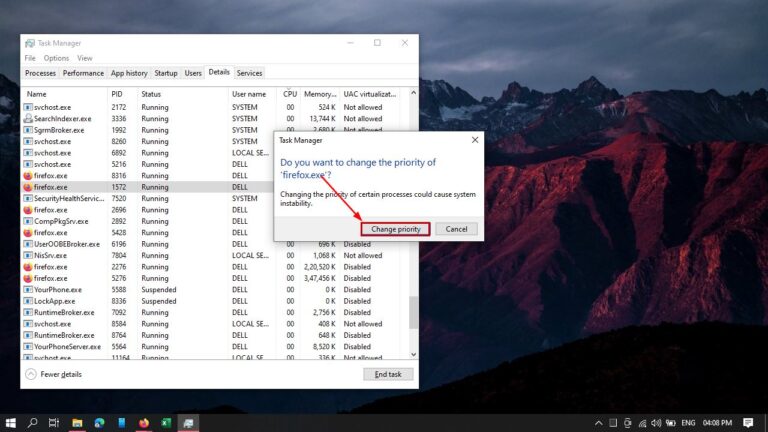Click the Firefox icon in the PID 5428 row
This screenshot has height=432, width=768.
coord(28,233)
